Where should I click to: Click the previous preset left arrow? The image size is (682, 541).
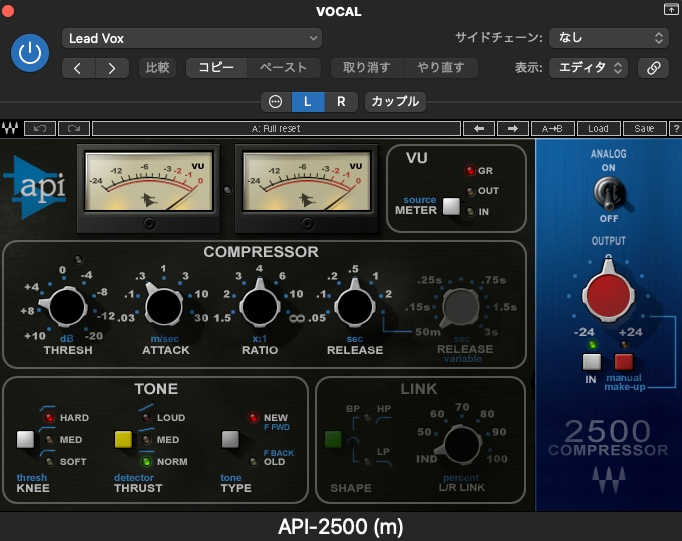79,68
